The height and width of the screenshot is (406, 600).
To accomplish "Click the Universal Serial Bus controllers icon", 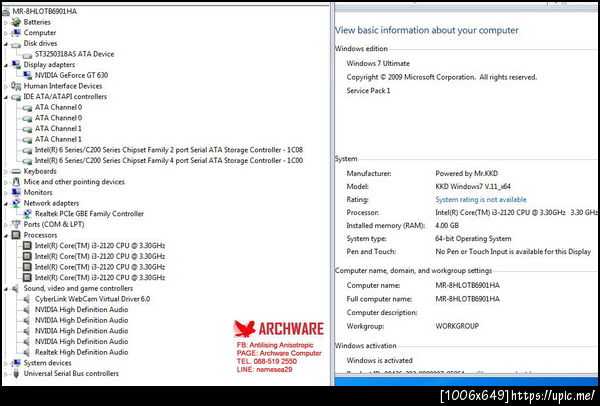I will click(16, 373).
